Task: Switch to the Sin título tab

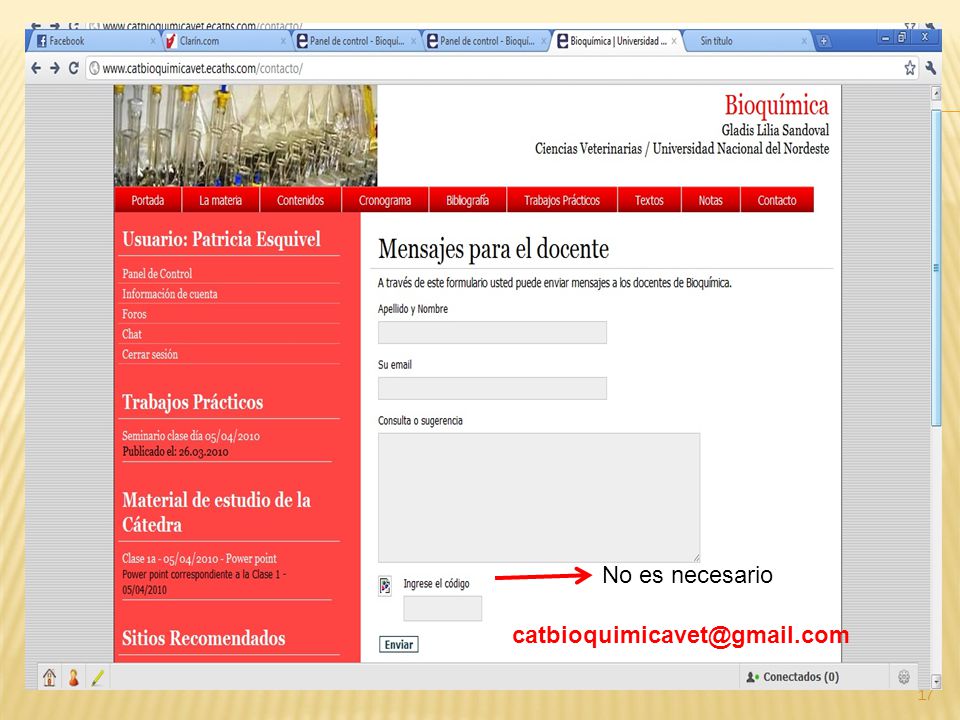Action: pos(747,41)
